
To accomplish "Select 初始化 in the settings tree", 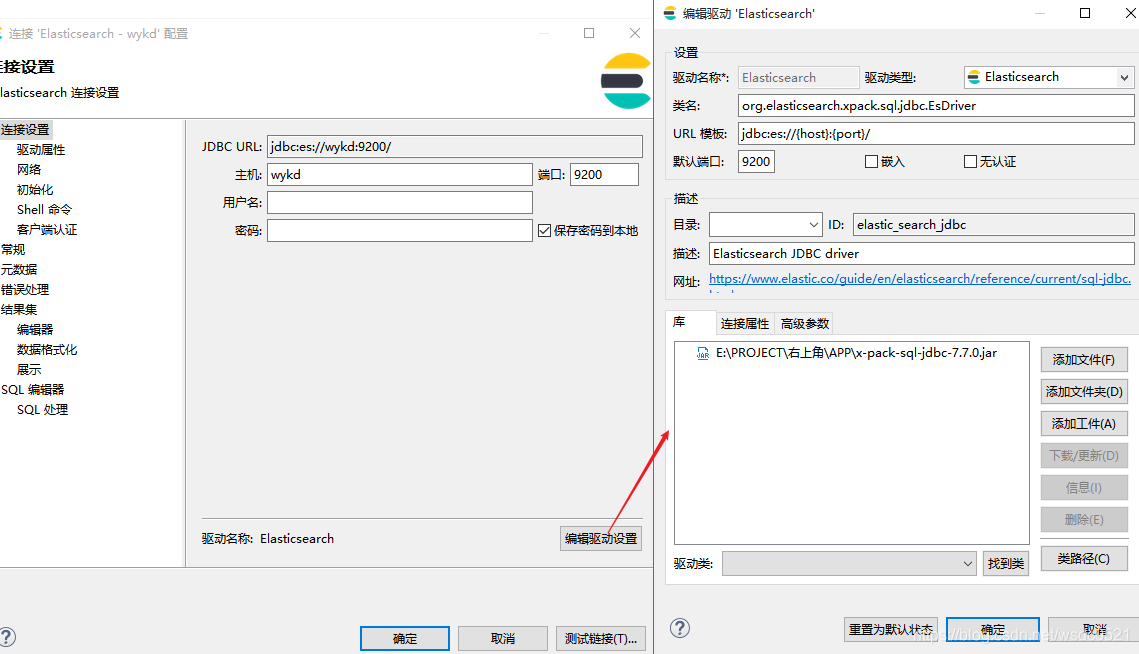I will coord(35,190).
